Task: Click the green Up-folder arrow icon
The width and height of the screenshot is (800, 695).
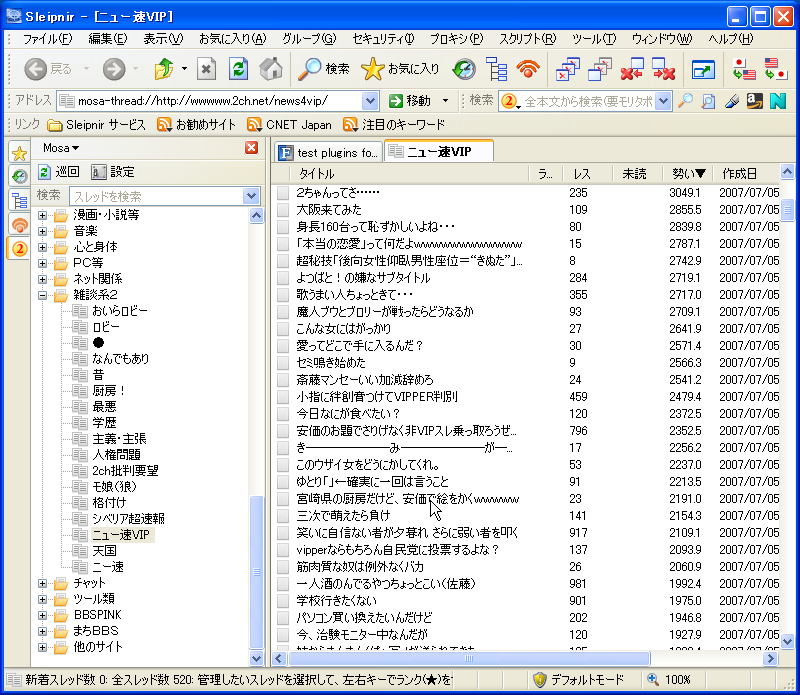Action: [x=164, y=69]
